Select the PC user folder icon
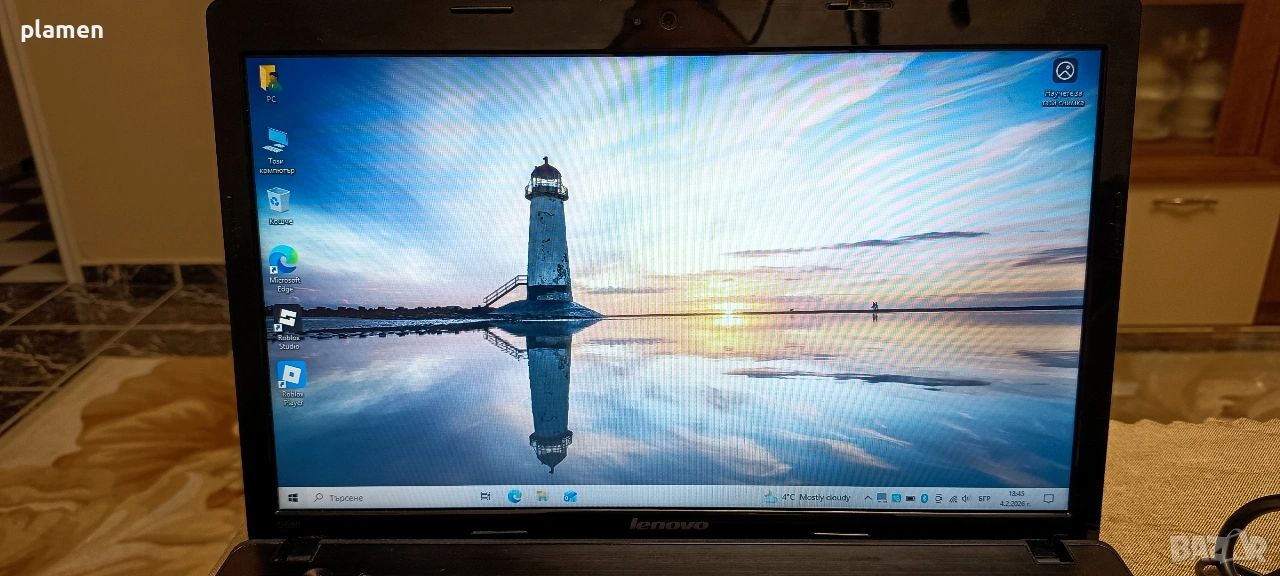Image resolution: width=1280 pixels, height=576 pixels. click(x=269, y=78)
